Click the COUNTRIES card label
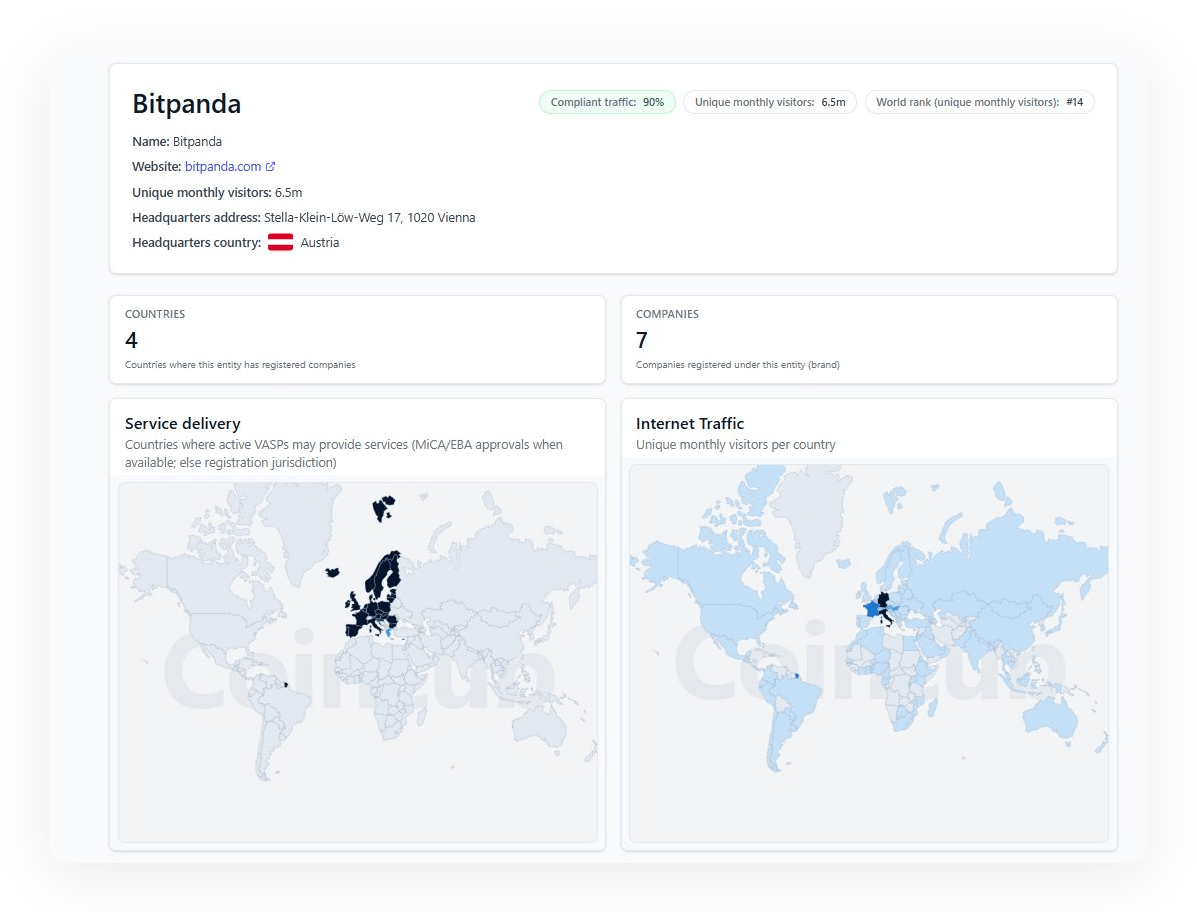 [155, 314]
